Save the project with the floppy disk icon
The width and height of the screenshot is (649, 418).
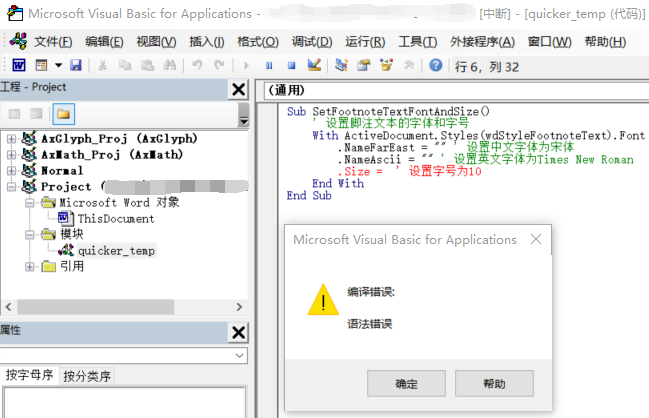click(x=76, y=65)
